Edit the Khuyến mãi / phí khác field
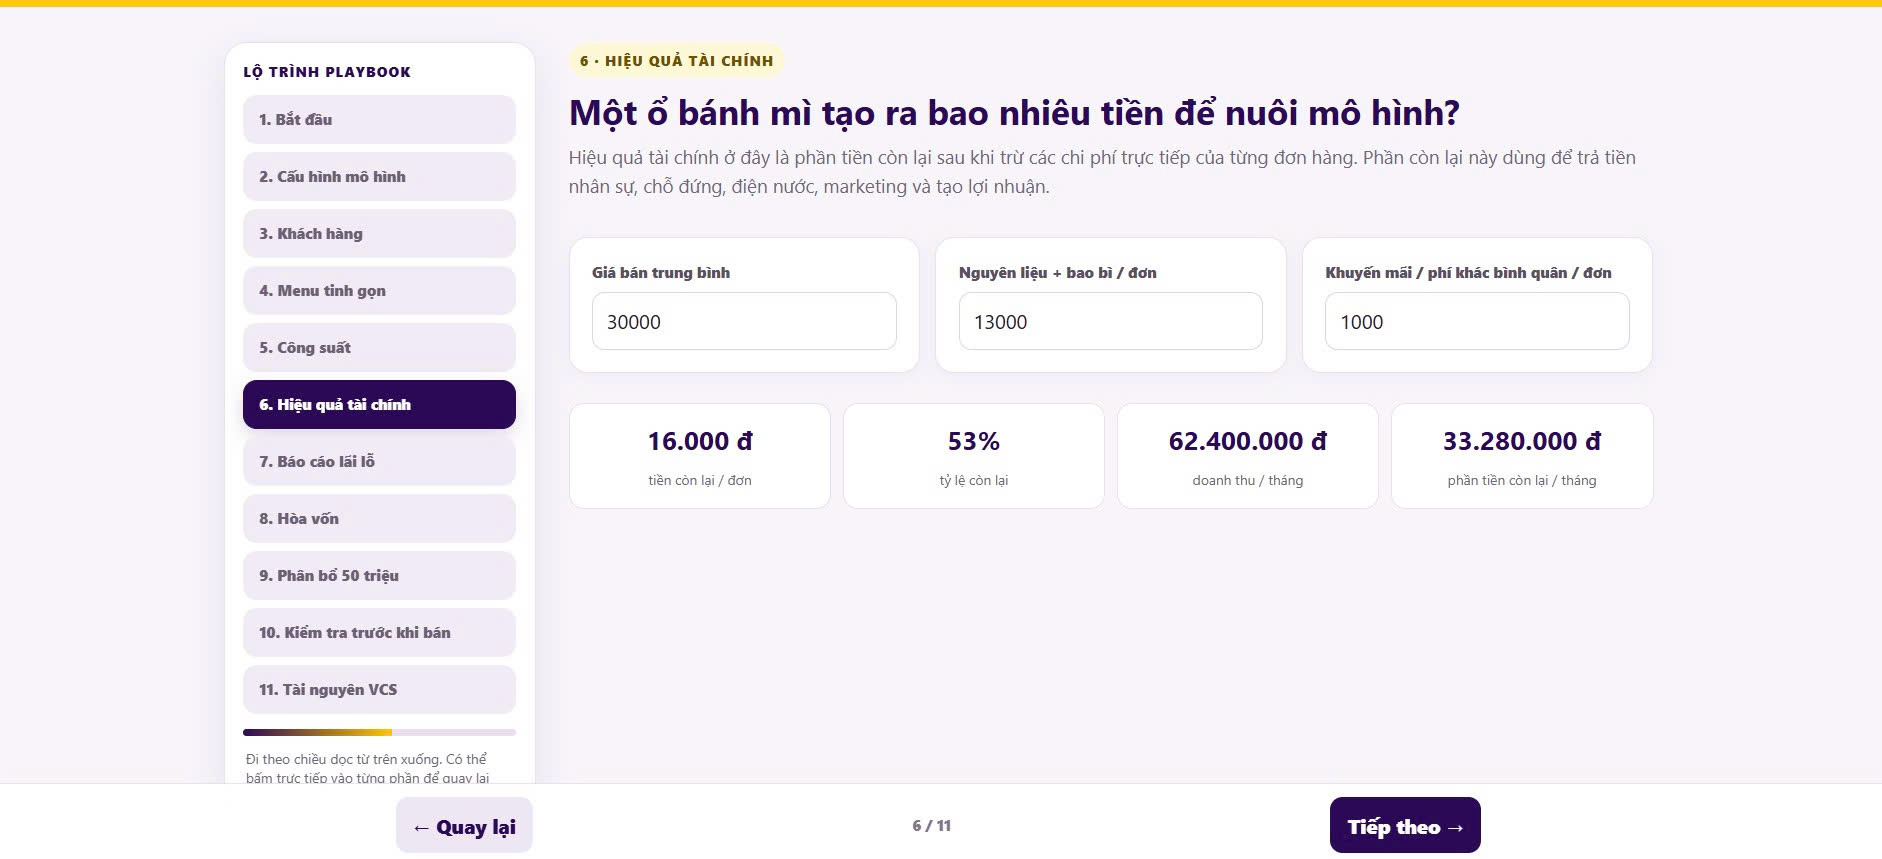Viewport: 1882px width, 859px height. [1477, 321]
